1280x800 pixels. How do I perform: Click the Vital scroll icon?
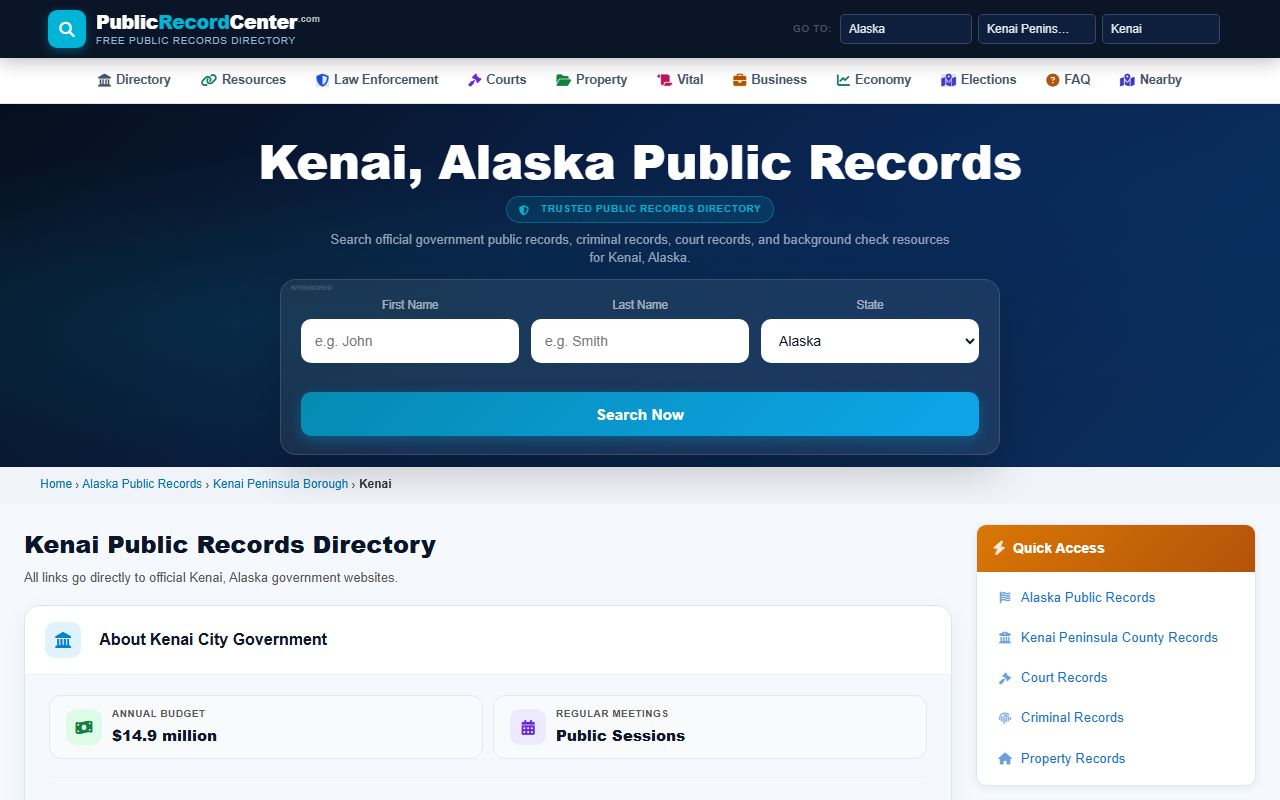click(x=664, y=80)
